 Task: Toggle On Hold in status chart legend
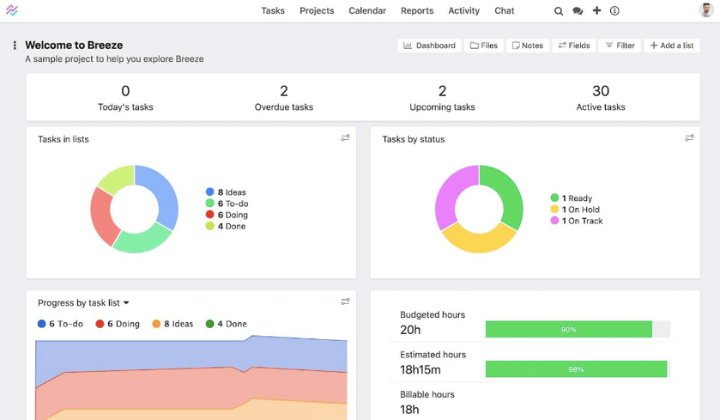click(x=576, y=209)
